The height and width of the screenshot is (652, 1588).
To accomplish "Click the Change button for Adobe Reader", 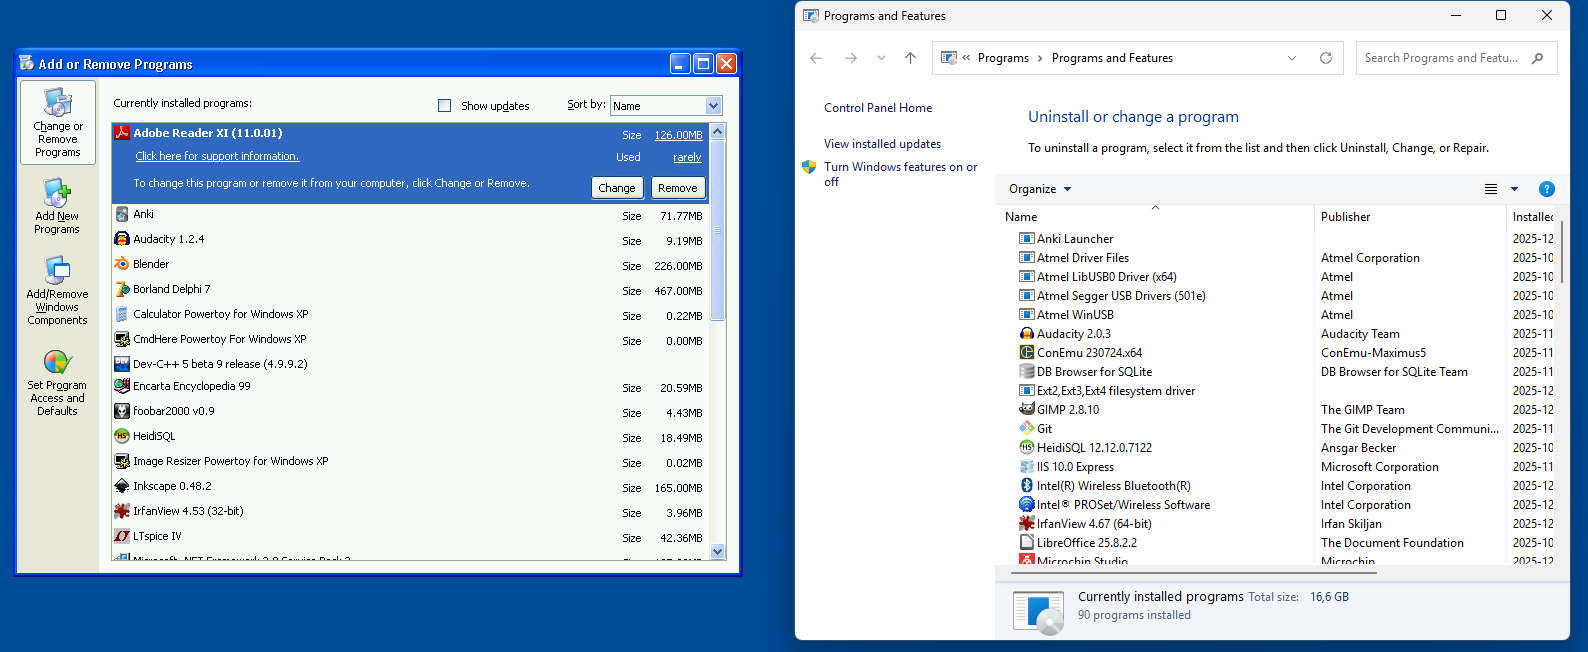I will pyautogui.click(x=617, y=188).
